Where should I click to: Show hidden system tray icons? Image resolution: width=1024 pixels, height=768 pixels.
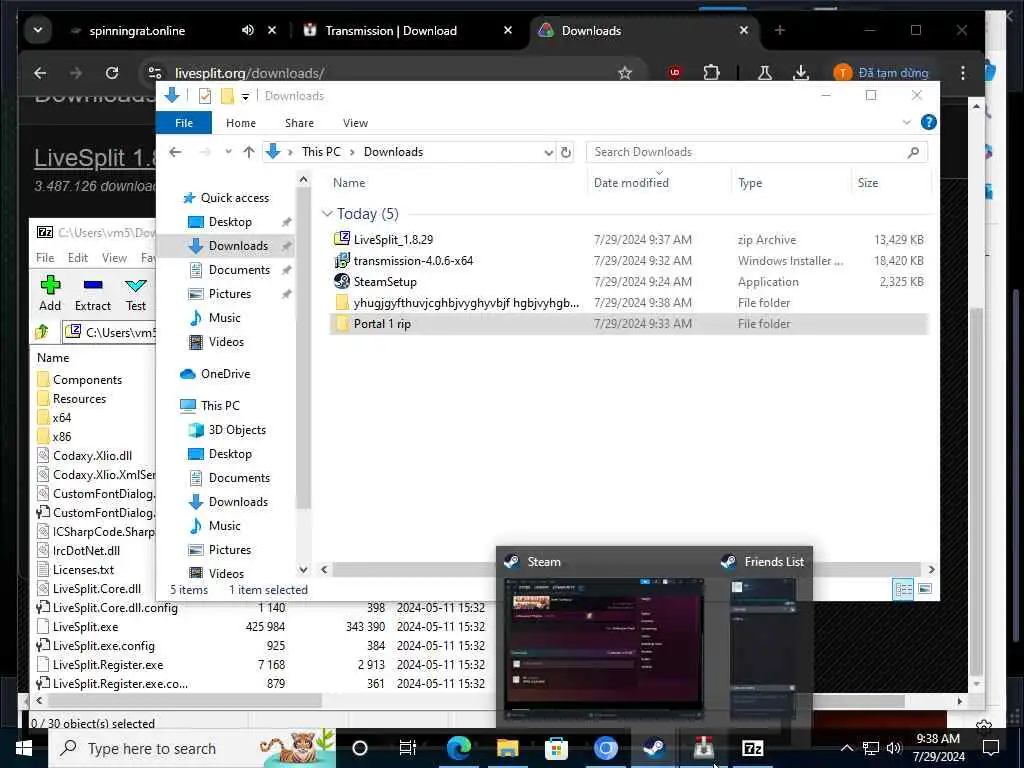[846, 748]
